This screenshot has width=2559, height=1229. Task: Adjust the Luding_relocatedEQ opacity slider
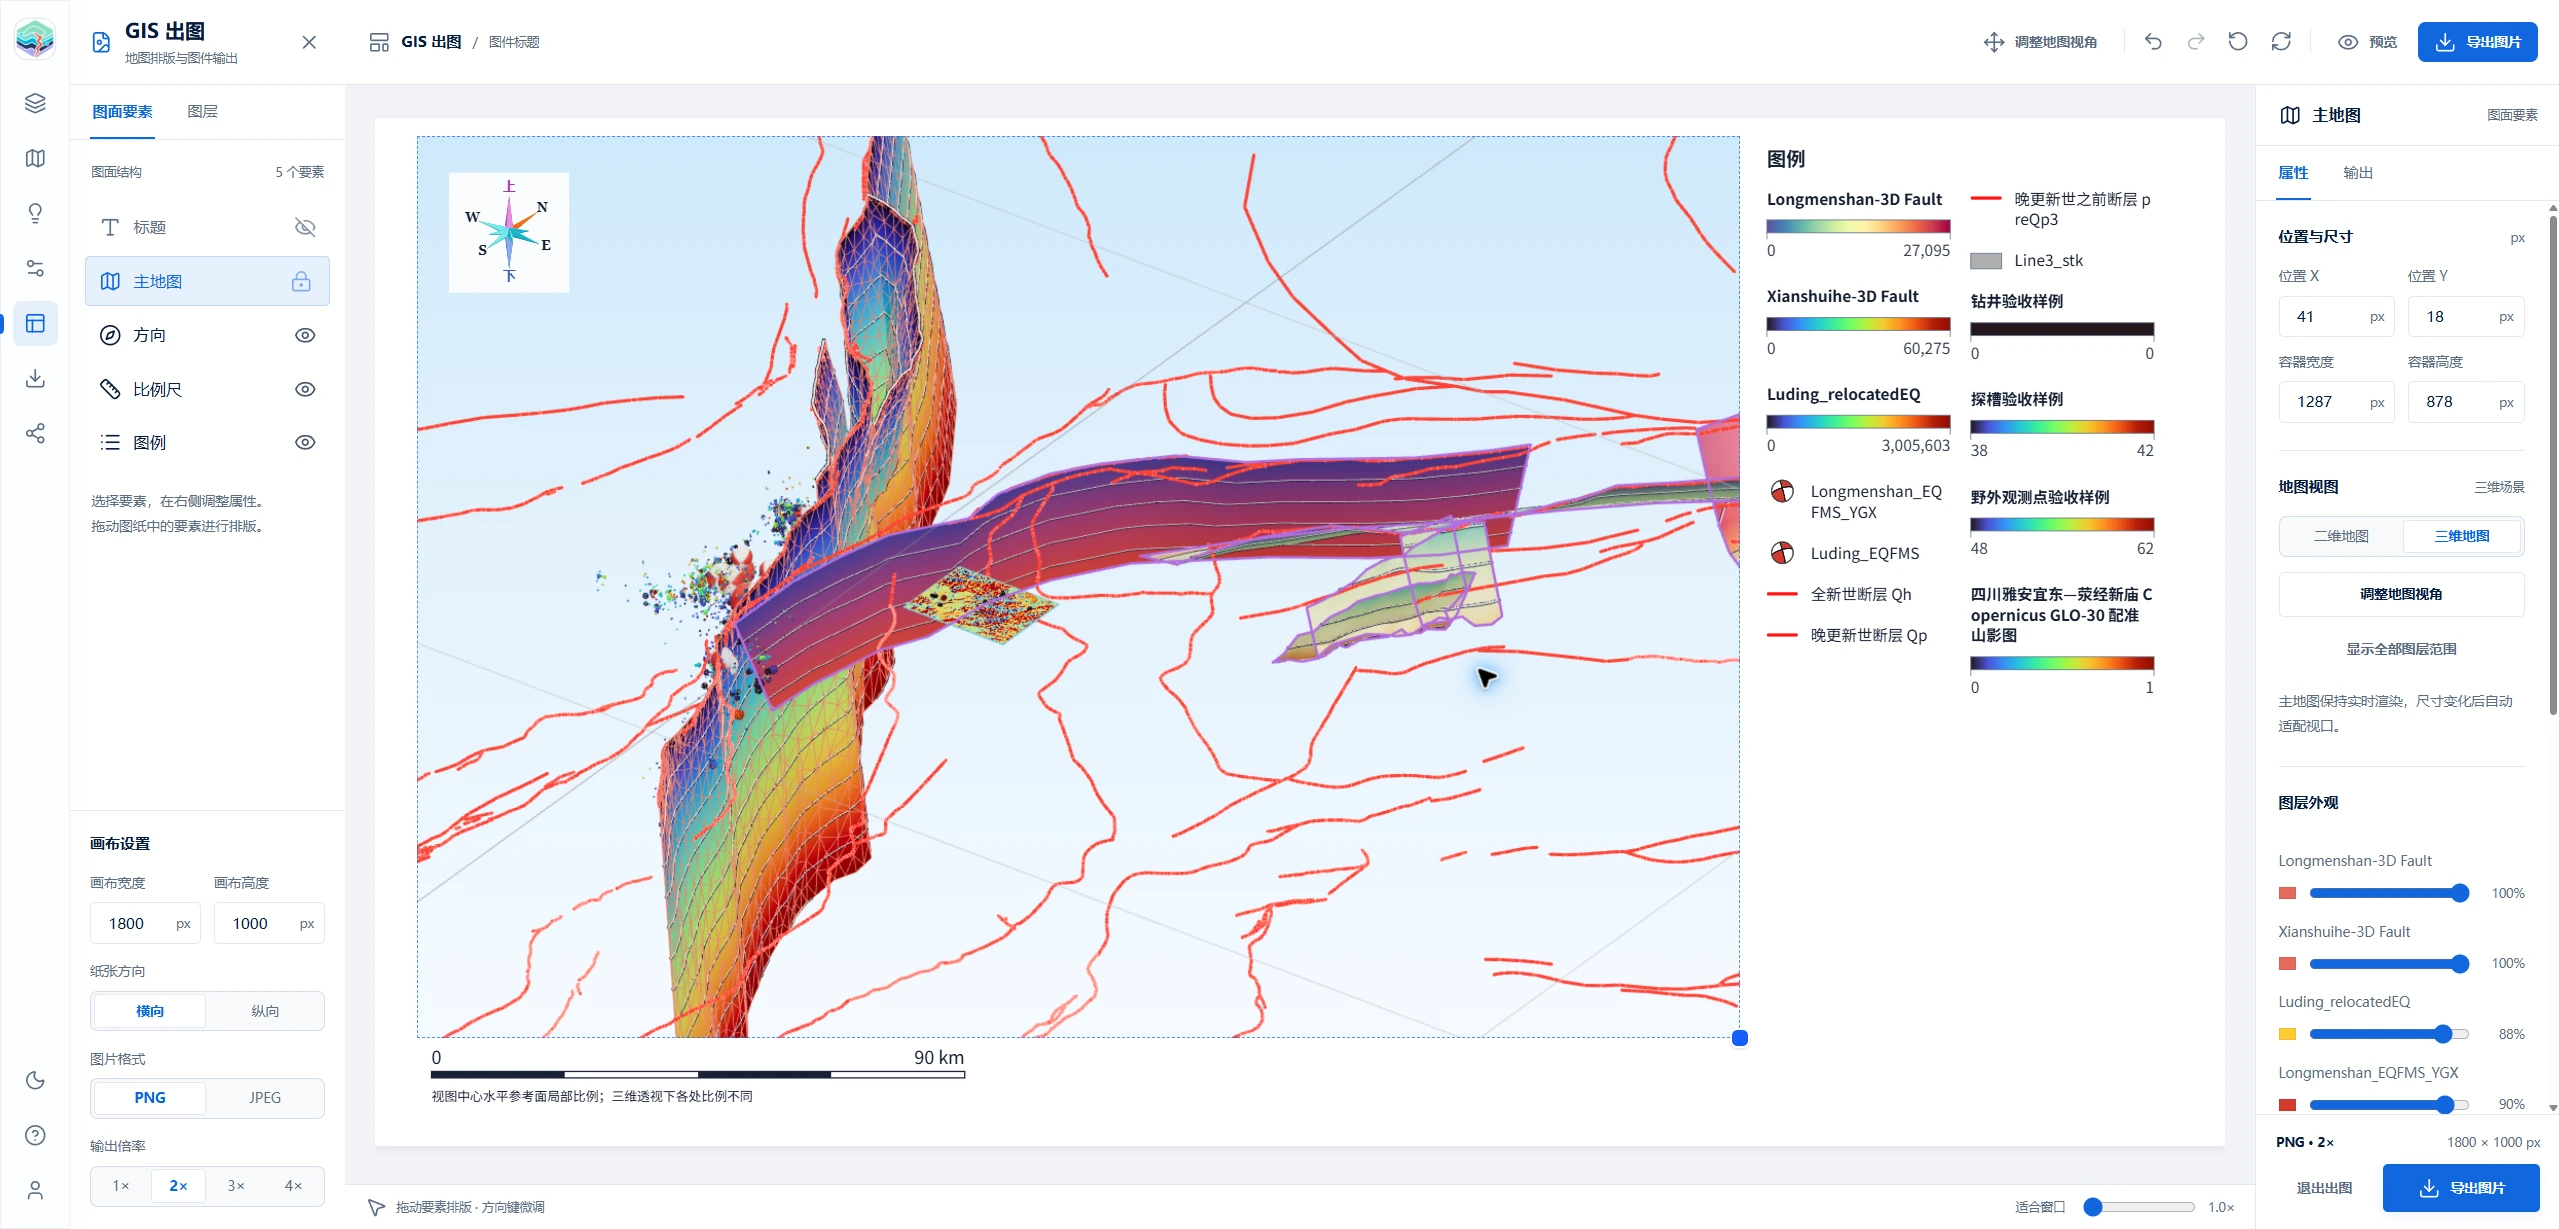tap(2389, 1034)
